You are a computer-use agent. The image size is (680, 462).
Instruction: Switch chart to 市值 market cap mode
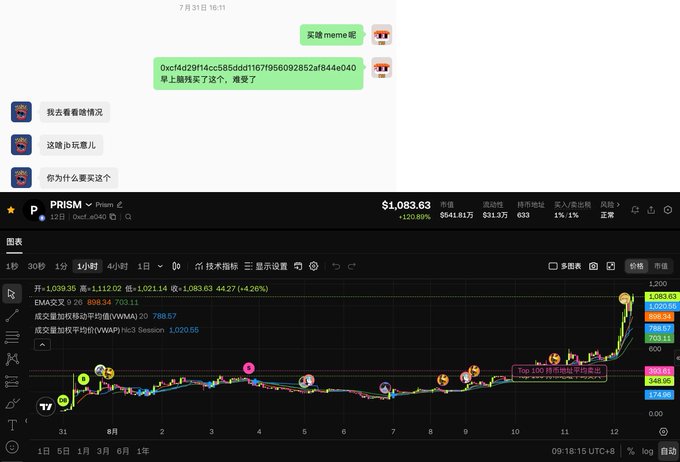tap(660, 266)
